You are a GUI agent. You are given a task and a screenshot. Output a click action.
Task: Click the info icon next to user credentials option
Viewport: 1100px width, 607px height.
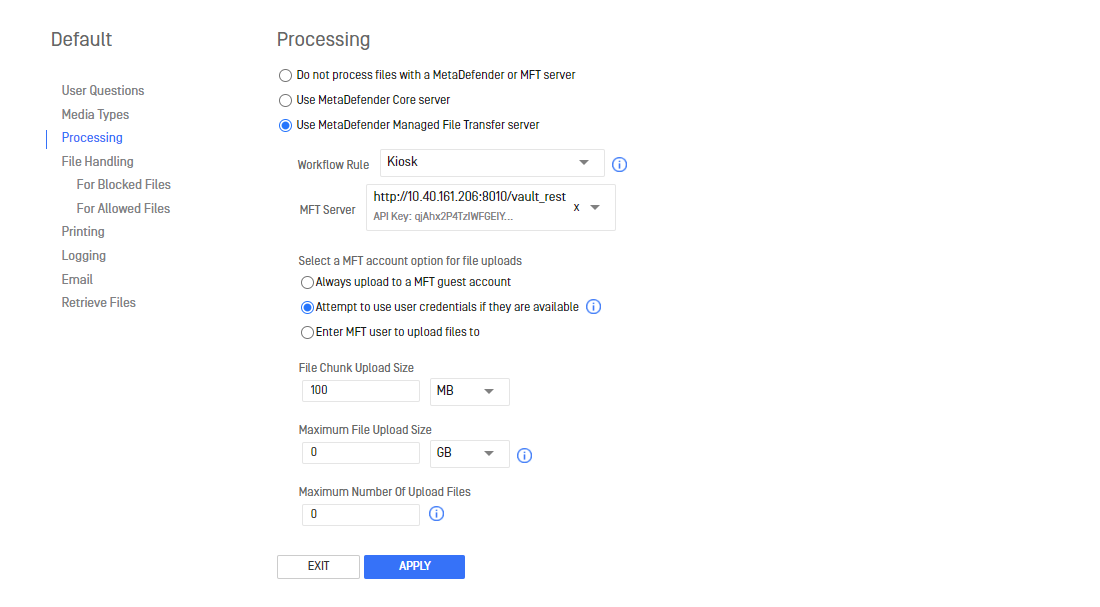click(593, 307)
